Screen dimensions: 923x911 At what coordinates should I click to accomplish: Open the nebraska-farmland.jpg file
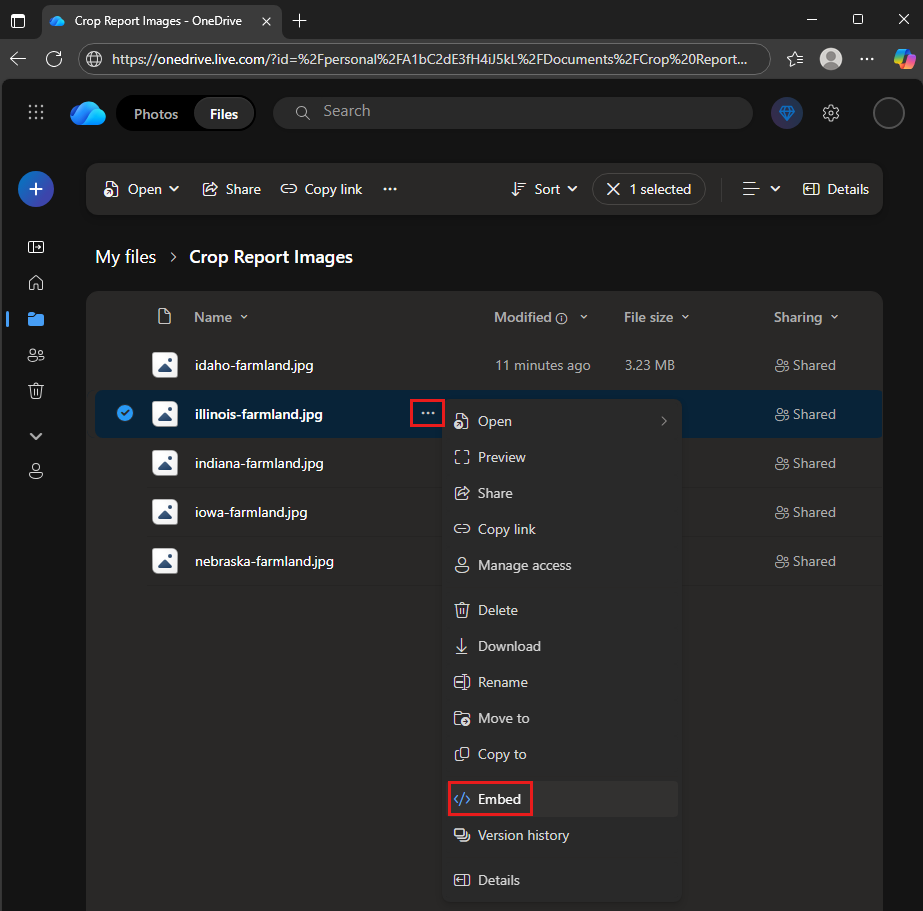tap(264, 561)
